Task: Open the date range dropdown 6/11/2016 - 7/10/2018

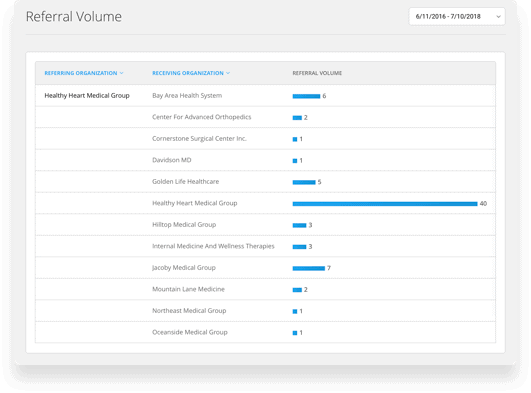Action: pyautogui.click(x=457, y=16)
